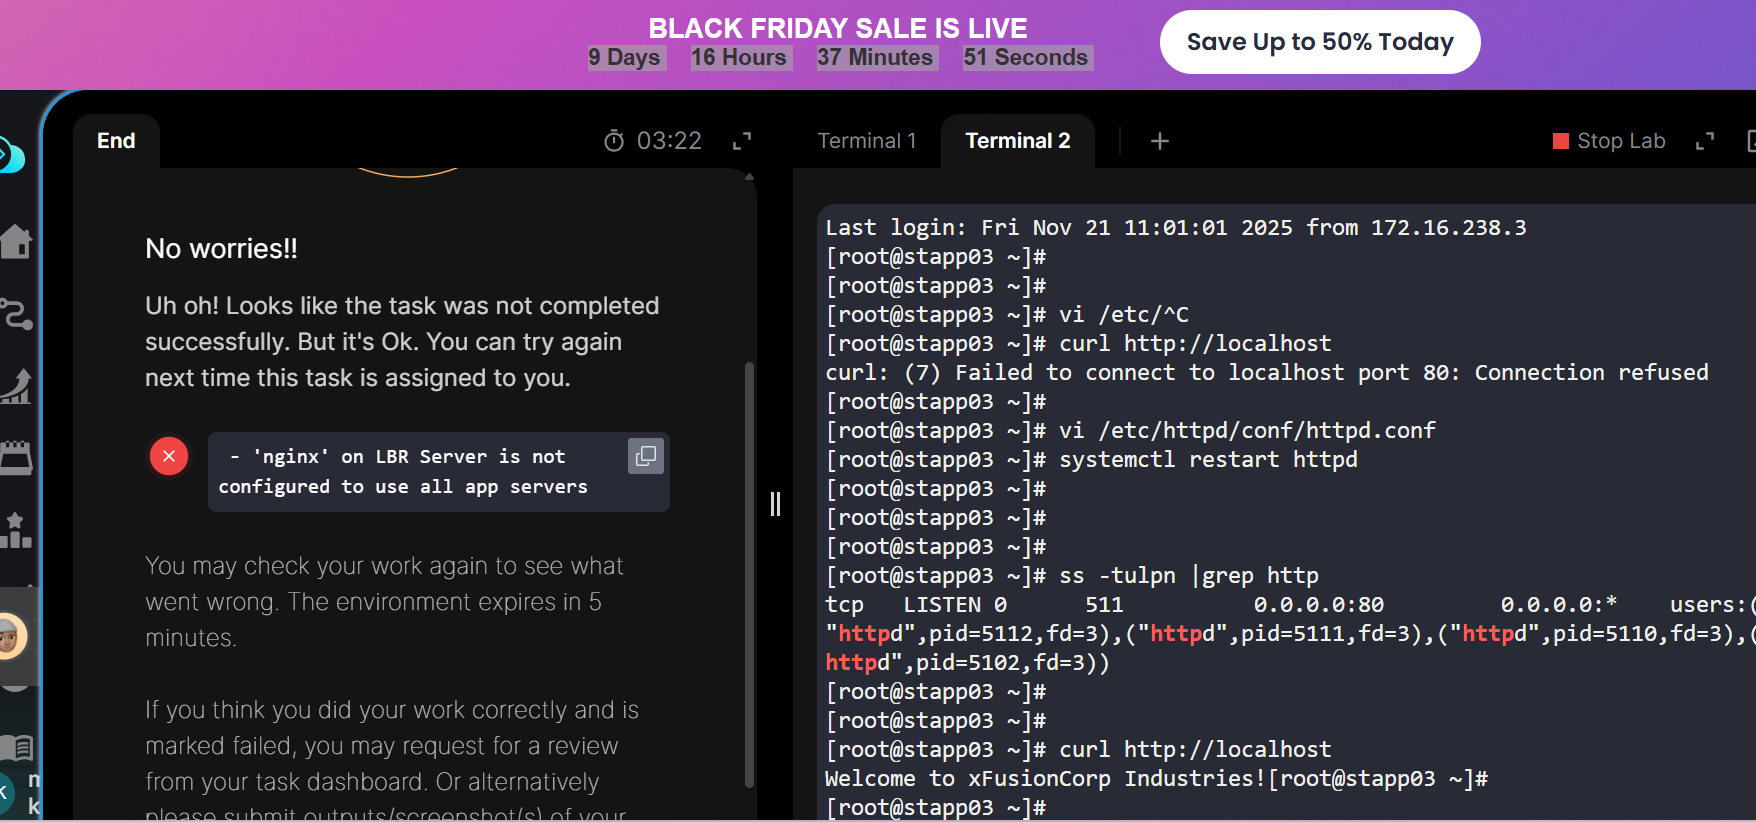Click the panel divider drag handle
Image resolution: width=1756 pixels, height=822 pixels.
click(775, 503)
